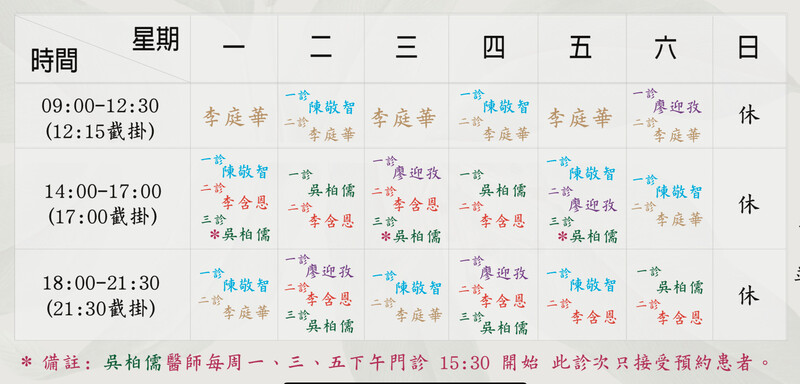Click the 09:00-12:30 time slot label
800x384 pixels.
101,106
